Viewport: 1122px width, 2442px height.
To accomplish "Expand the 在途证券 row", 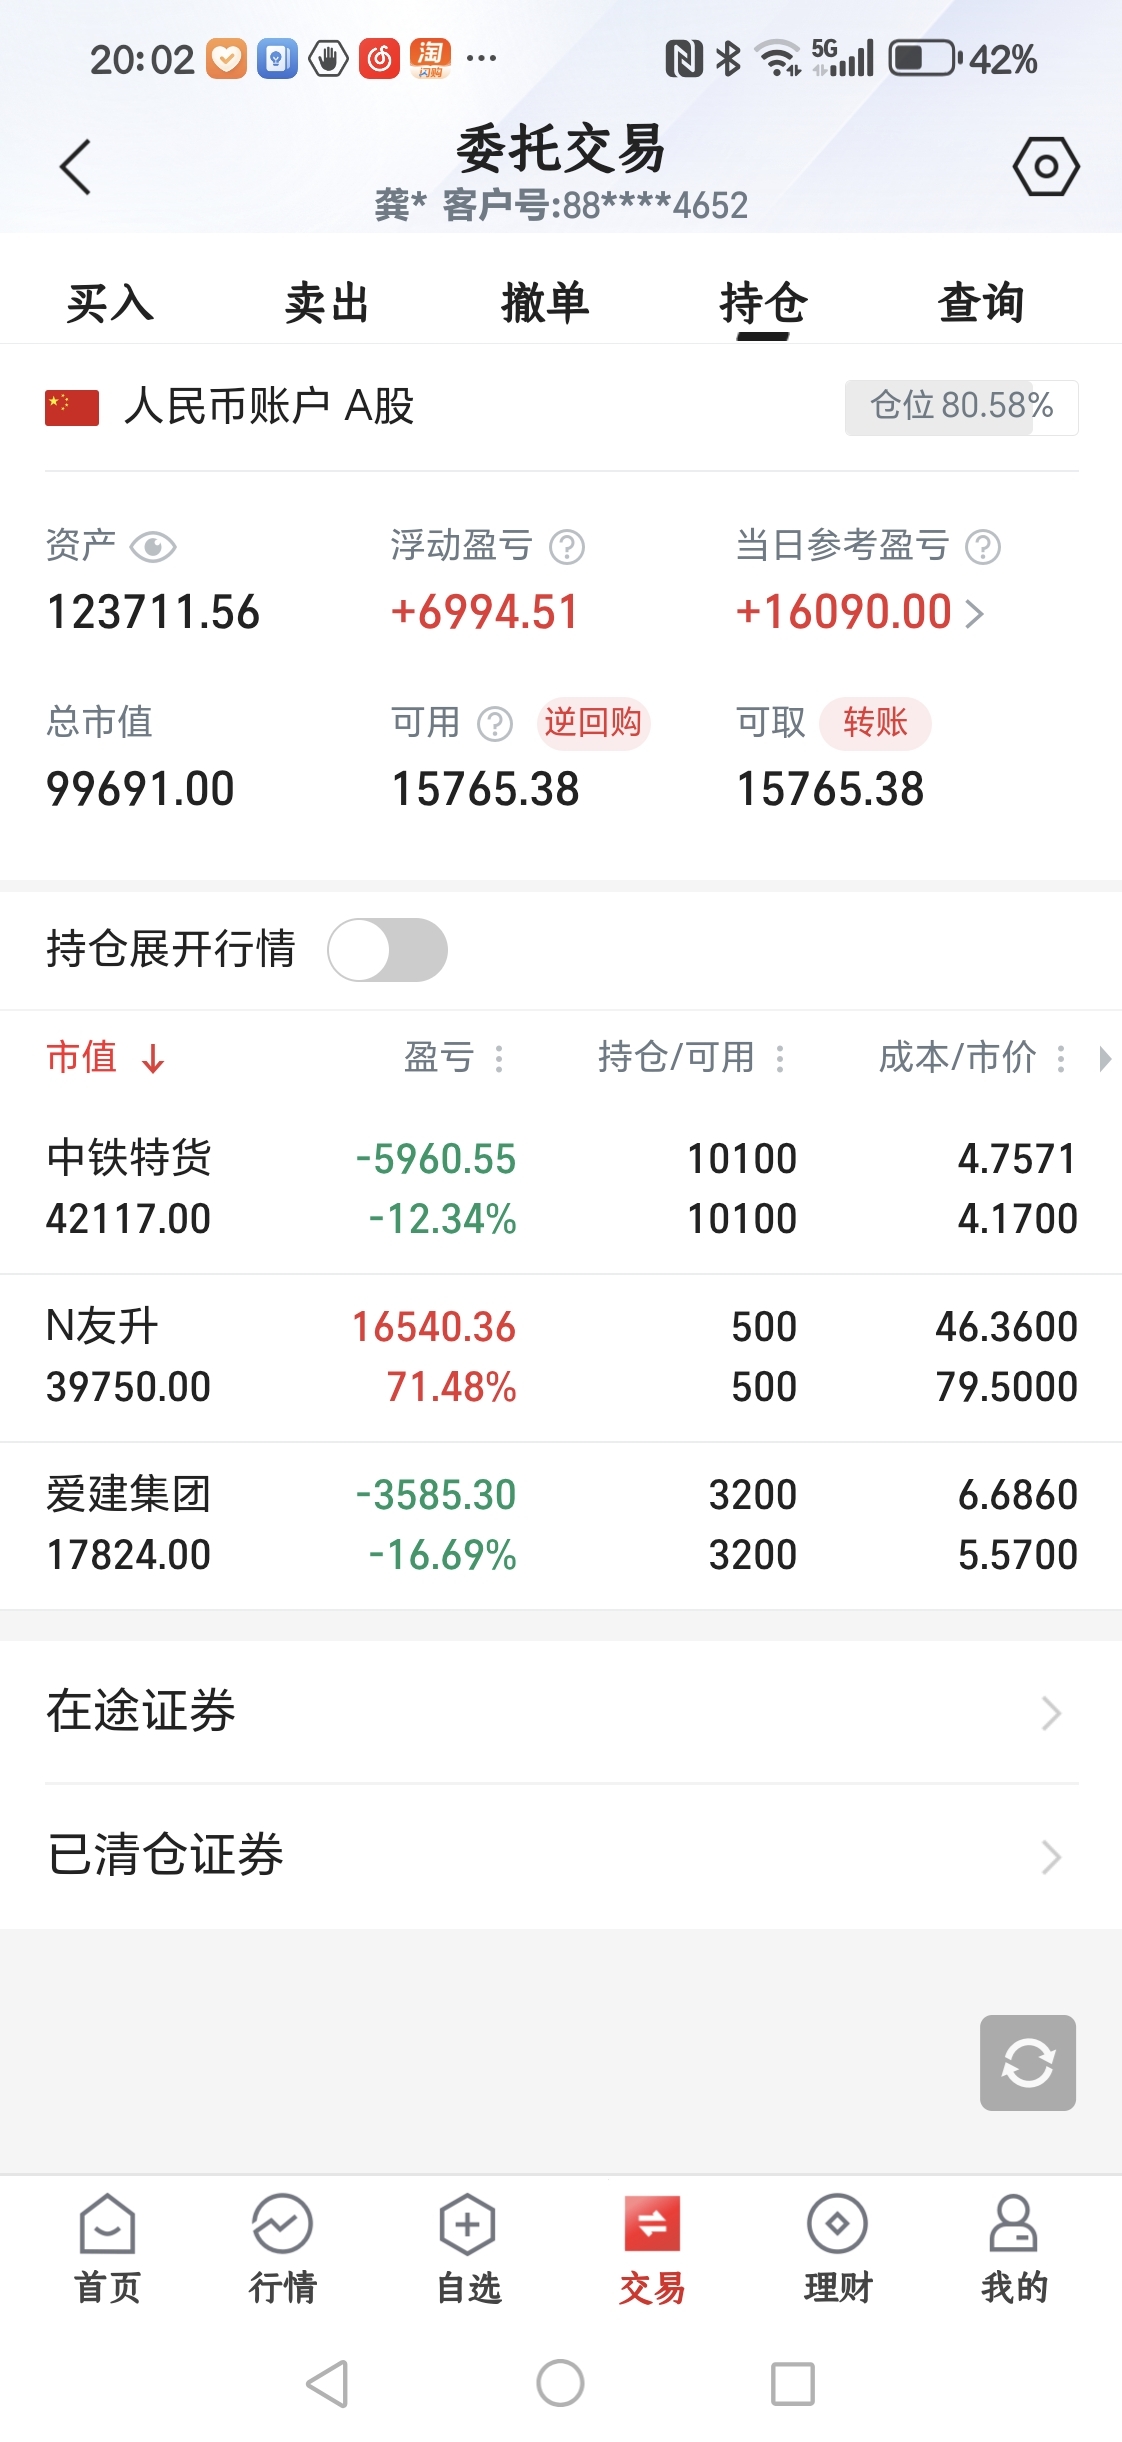I will pyautogui.click(x=561, y=1711).
